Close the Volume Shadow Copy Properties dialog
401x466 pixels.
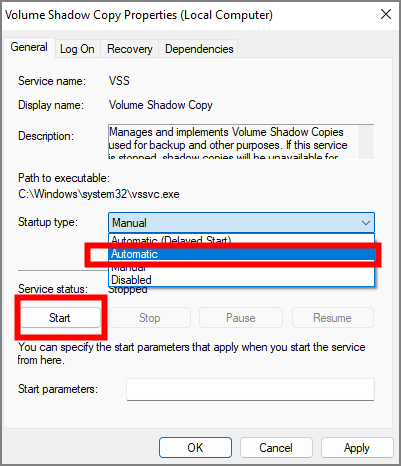(386, 14)
